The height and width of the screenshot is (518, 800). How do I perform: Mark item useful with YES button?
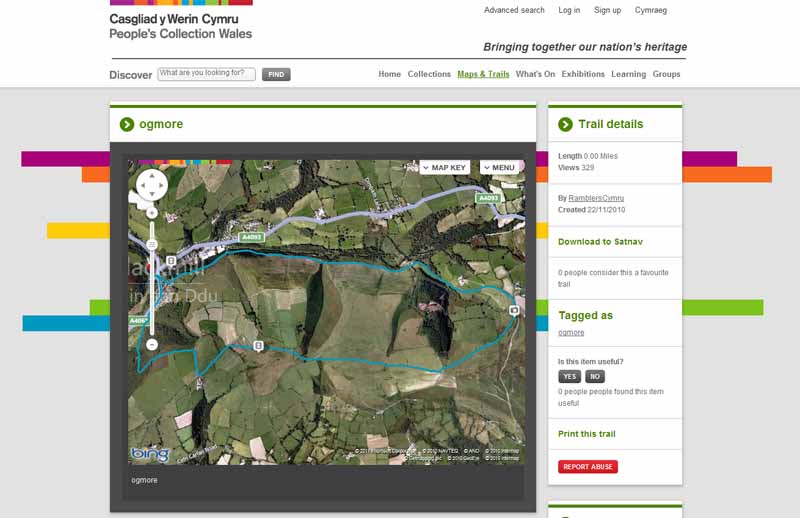point(569,376)
